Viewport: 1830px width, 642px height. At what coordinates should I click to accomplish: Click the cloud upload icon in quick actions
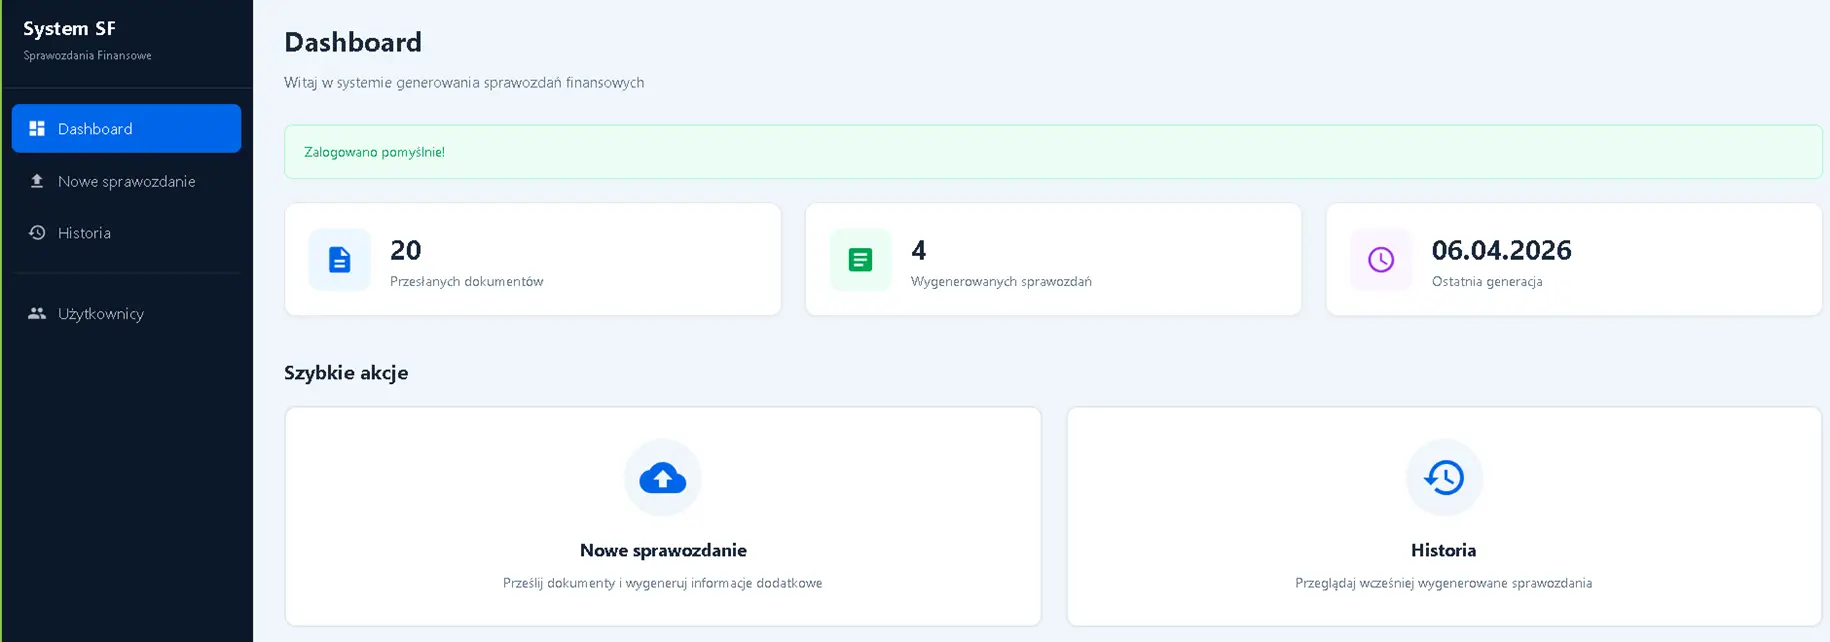click(x=663, y=478)
